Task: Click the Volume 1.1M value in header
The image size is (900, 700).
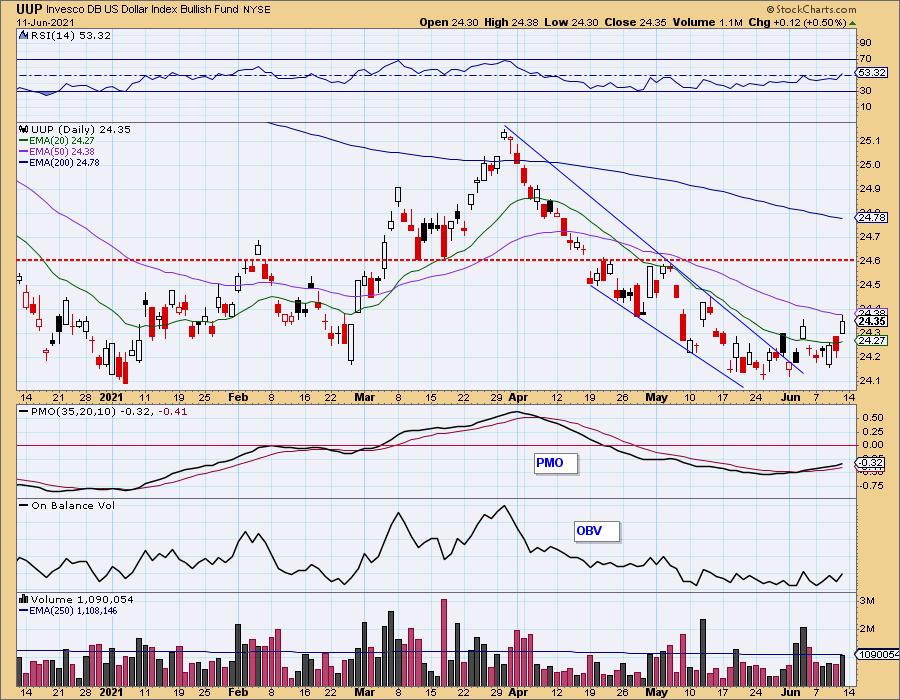Action: [x=707, y=22]
